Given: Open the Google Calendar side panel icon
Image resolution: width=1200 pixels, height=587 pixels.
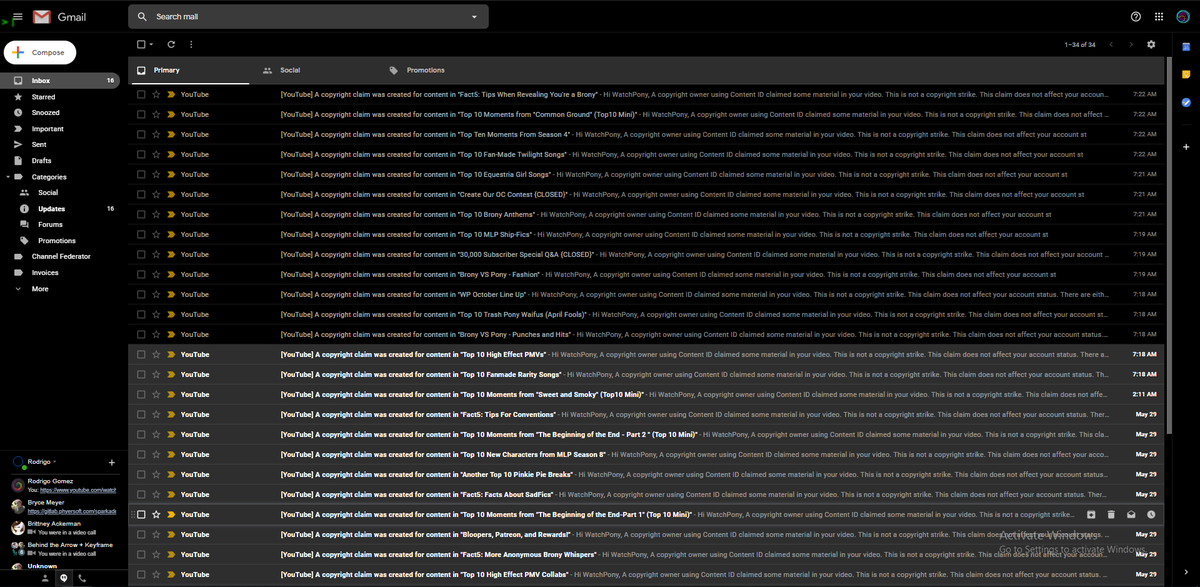Looking at the screenshot, I should [x=1185, y=46].
